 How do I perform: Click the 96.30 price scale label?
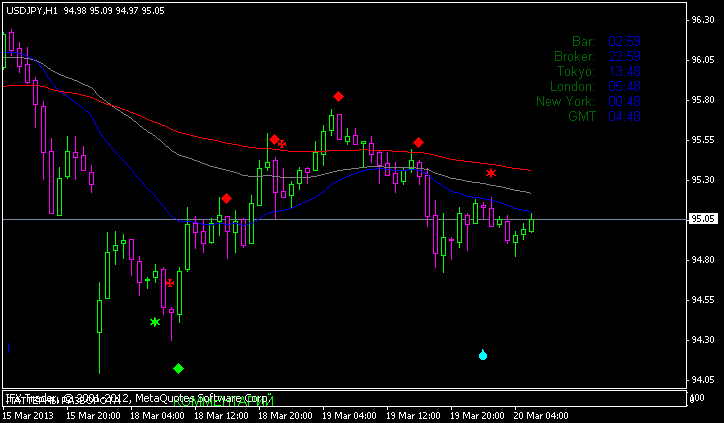coord(703,20)
